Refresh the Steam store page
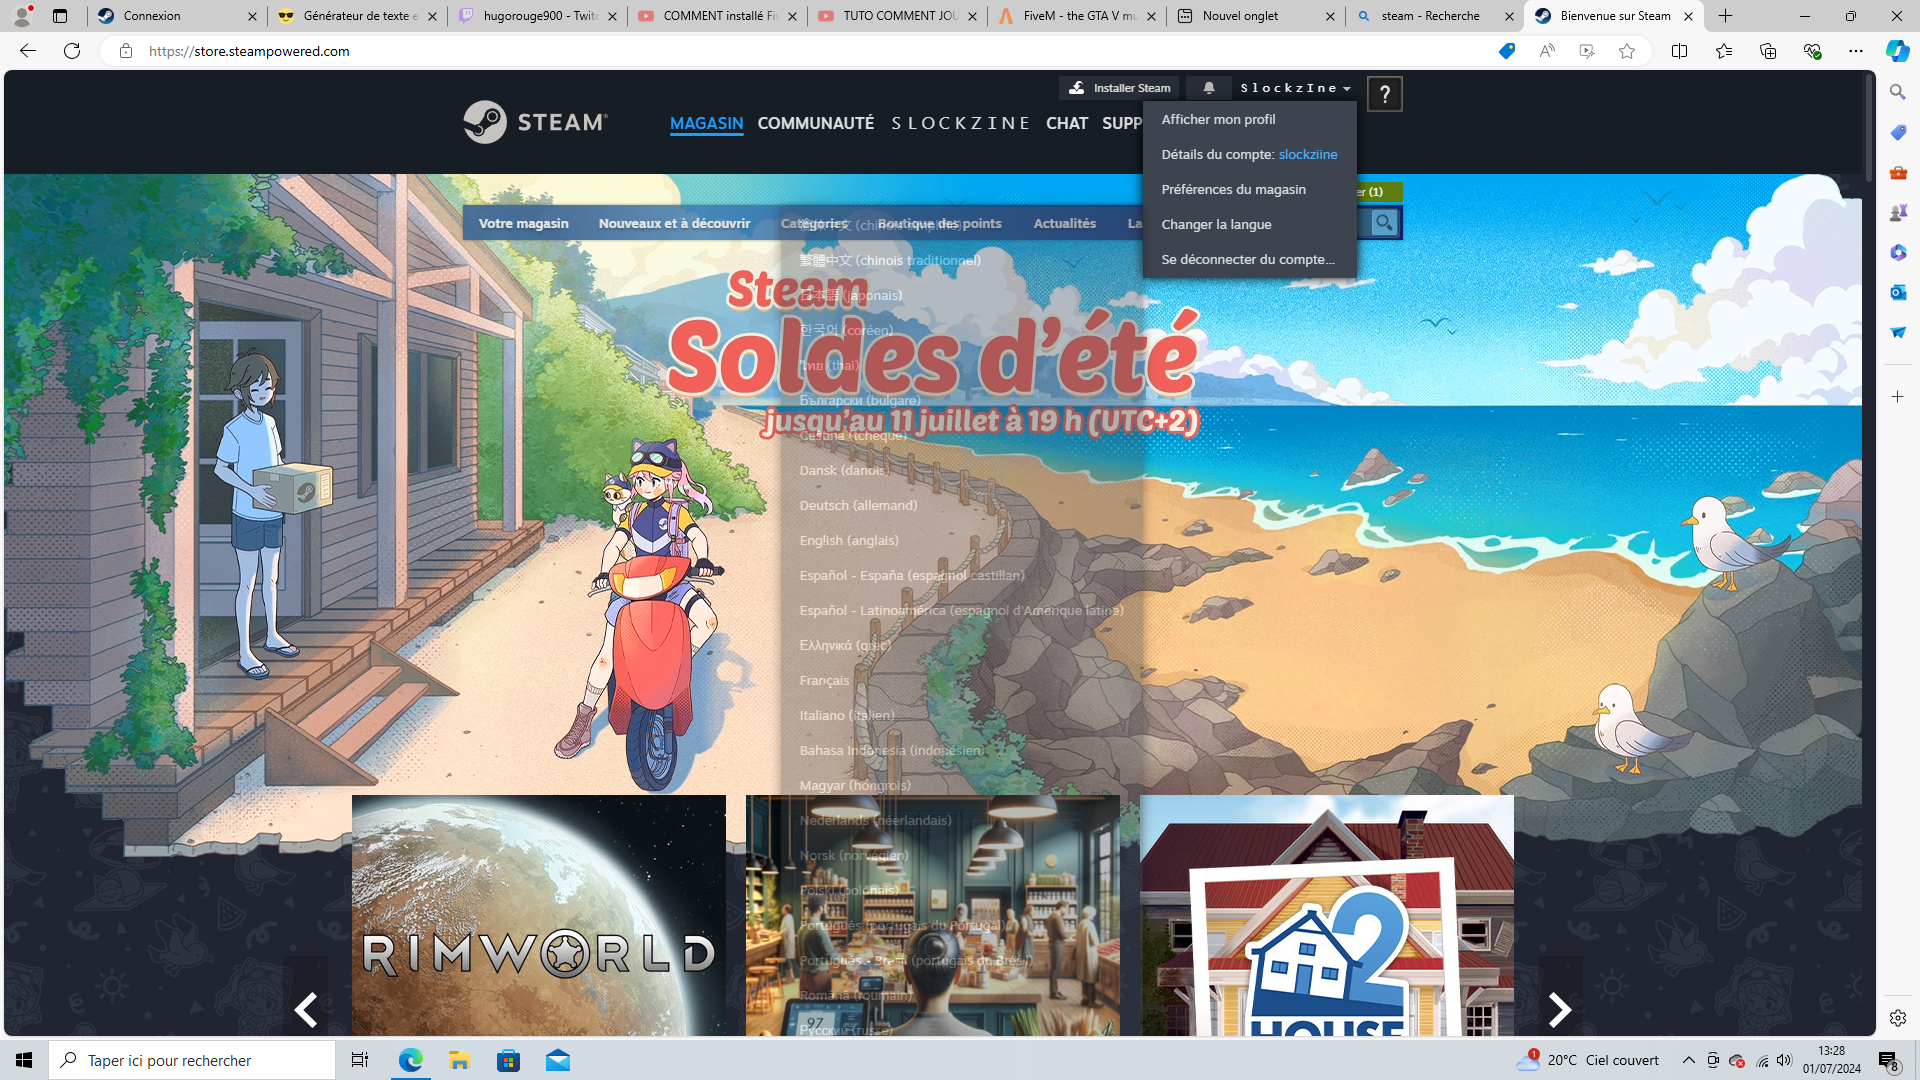The image size is (1920, 1080). (72, 51)
